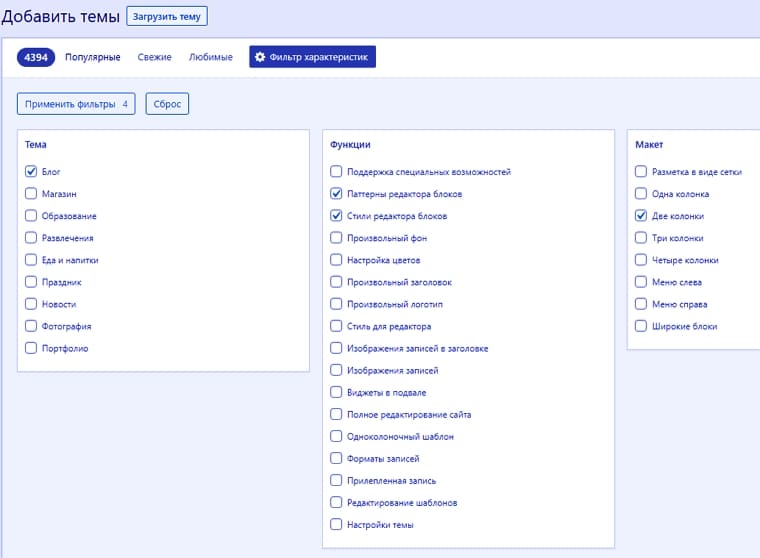Click the Сброс button
The image size is (760, 558).
pyautogui.click(x=167, y=104)
